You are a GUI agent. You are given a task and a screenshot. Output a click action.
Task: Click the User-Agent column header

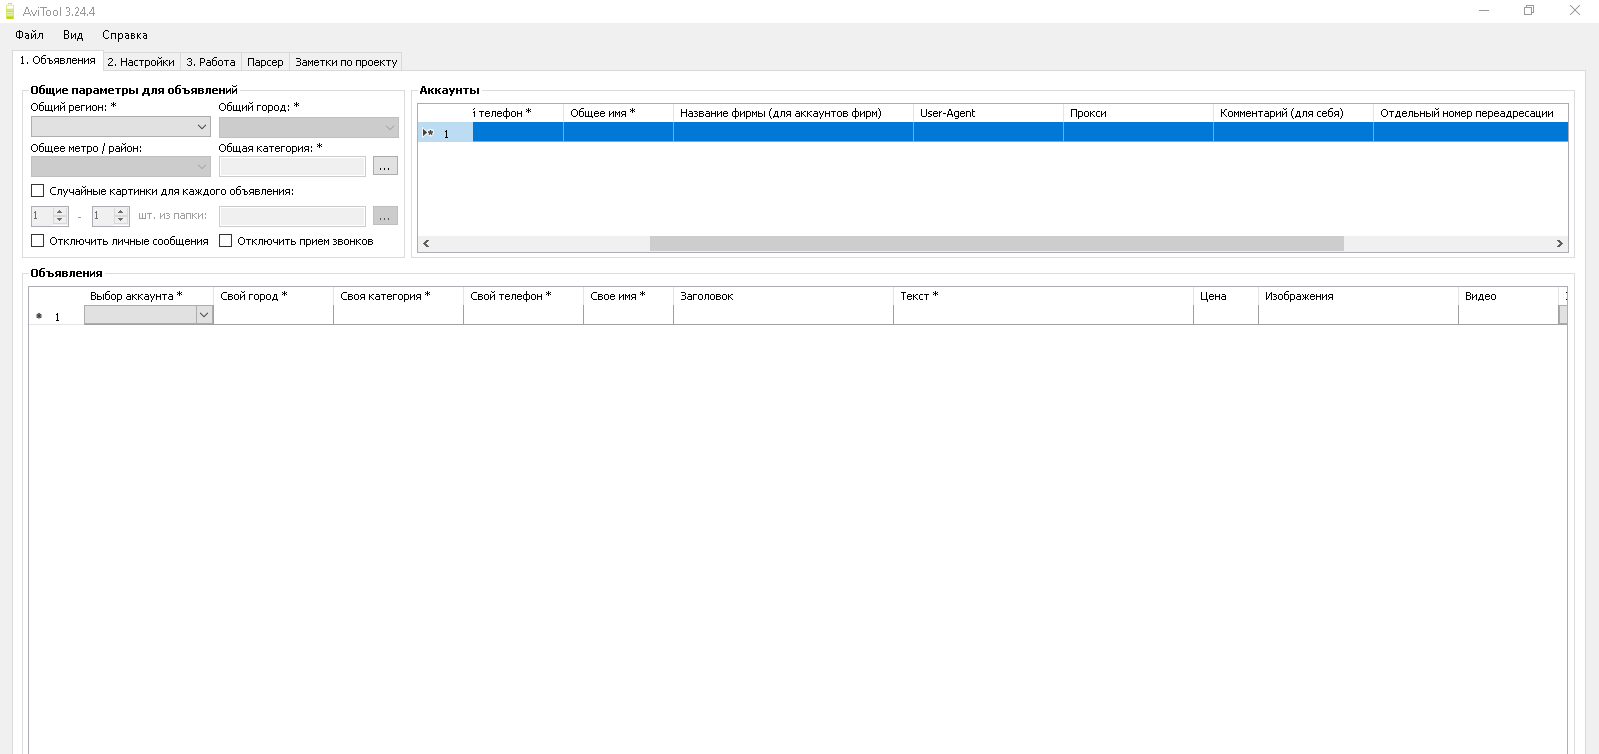988,113
